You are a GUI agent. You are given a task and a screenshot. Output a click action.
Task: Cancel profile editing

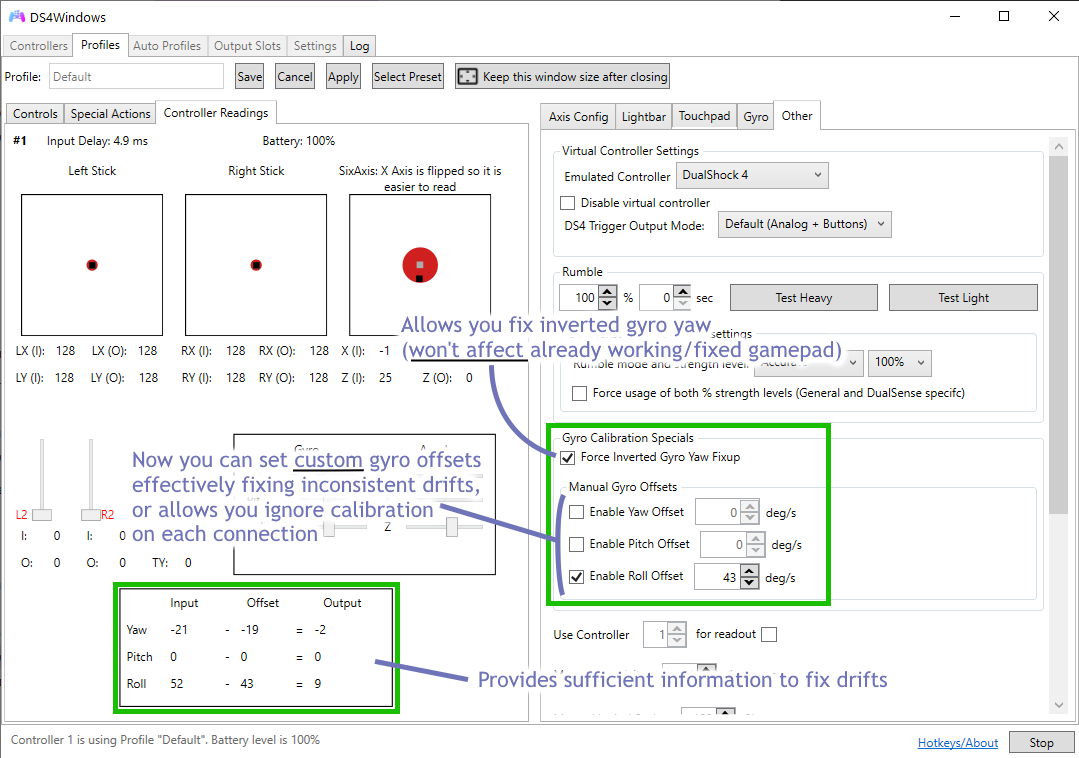point(295,76)
